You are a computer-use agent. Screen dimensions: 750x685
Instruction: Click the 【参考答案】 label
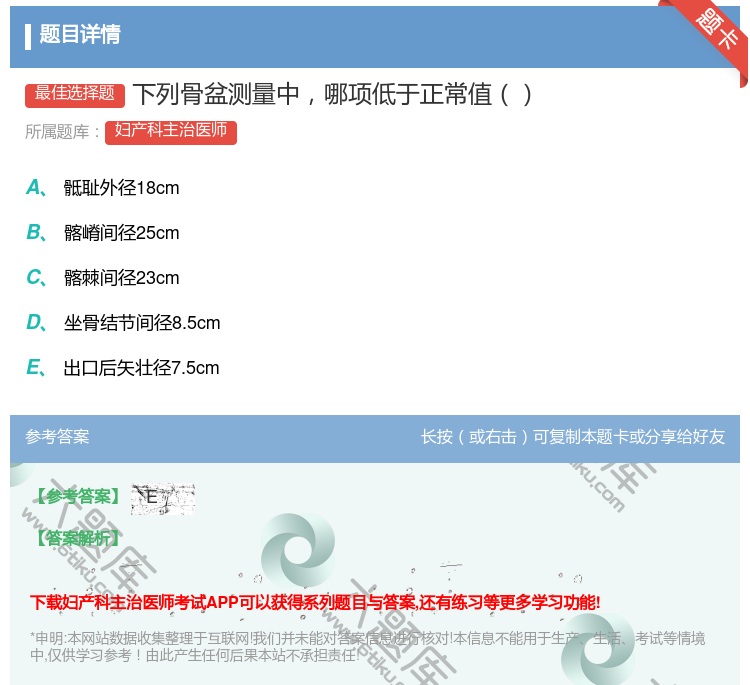pyautogui.click(x=78, y=497)
